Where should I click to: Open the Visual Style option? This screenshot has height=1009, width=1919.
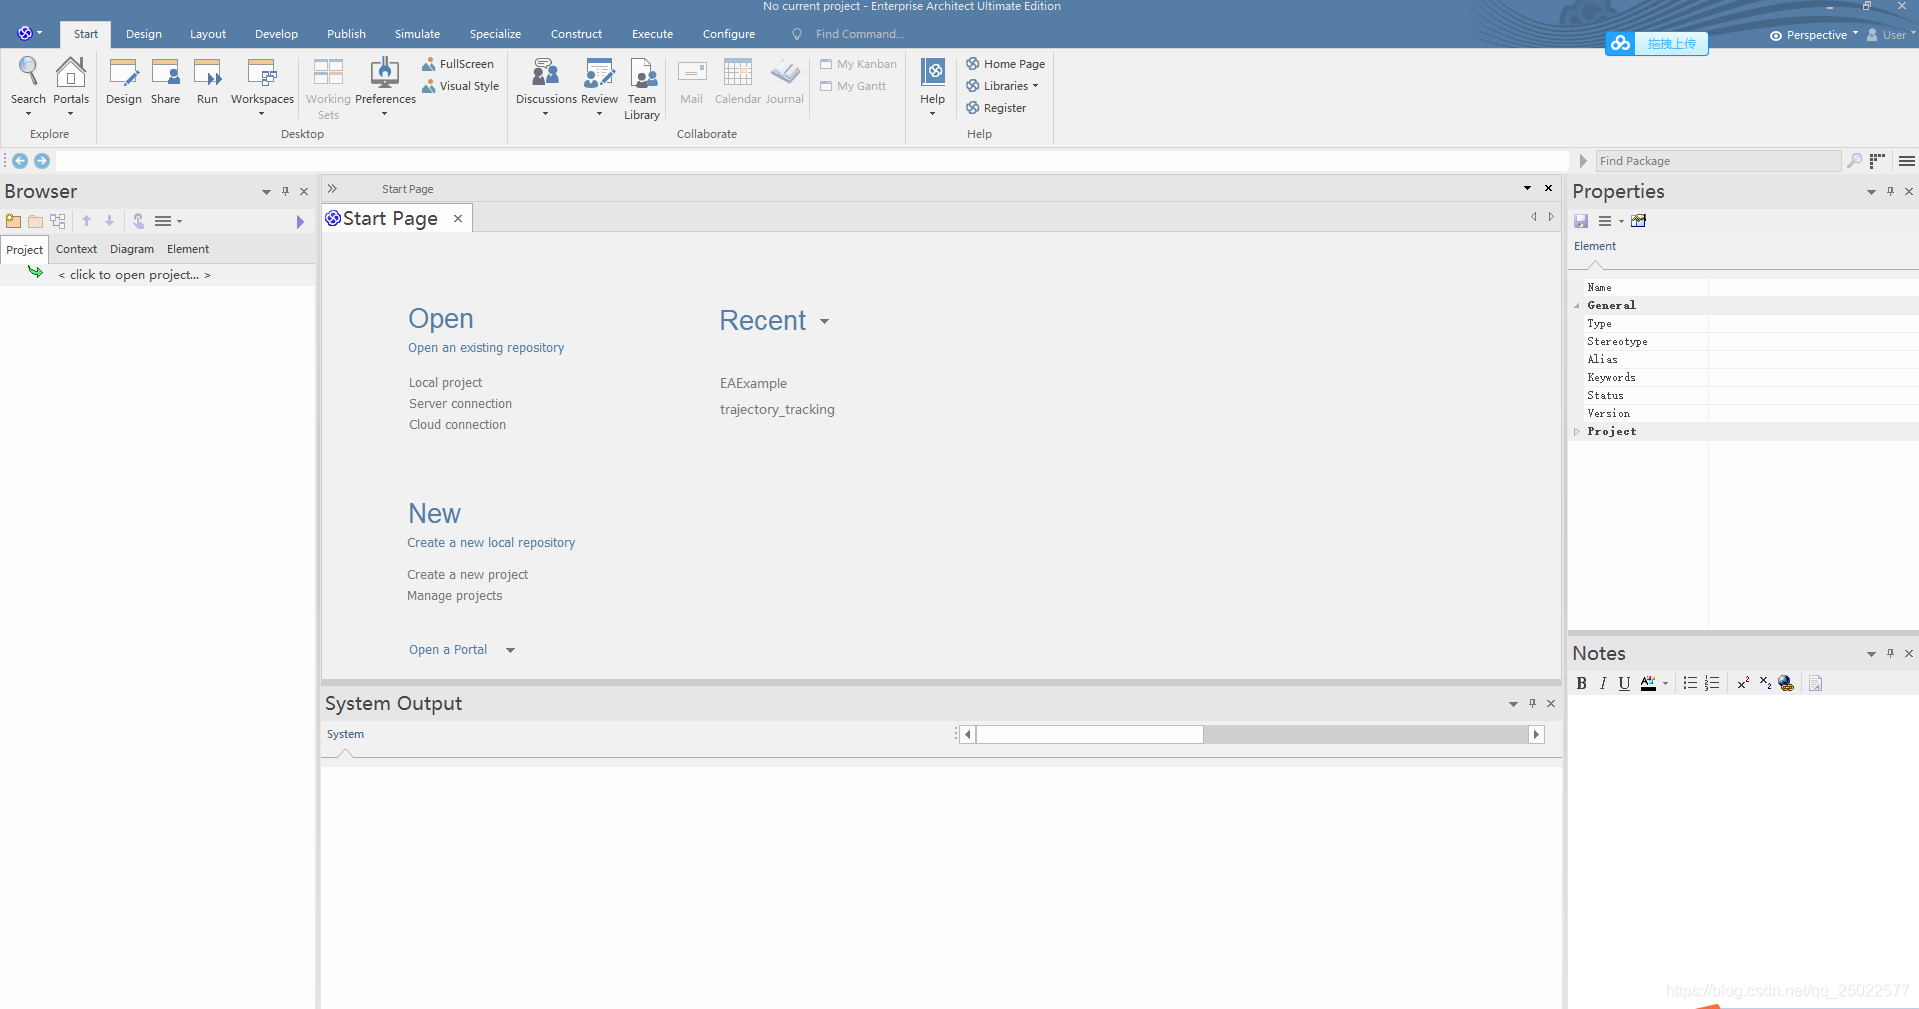click(x=460, y=86)
